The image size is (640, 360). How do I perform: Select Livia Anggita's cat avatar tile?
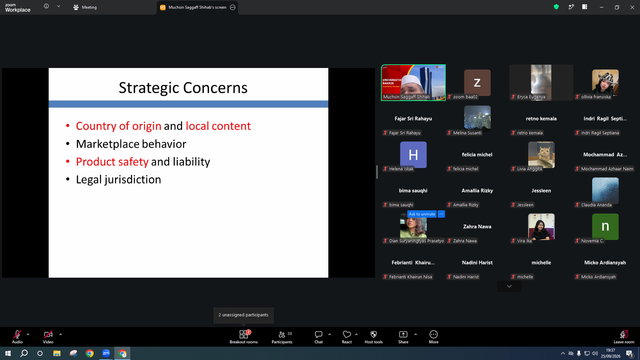tap(541, 155)
